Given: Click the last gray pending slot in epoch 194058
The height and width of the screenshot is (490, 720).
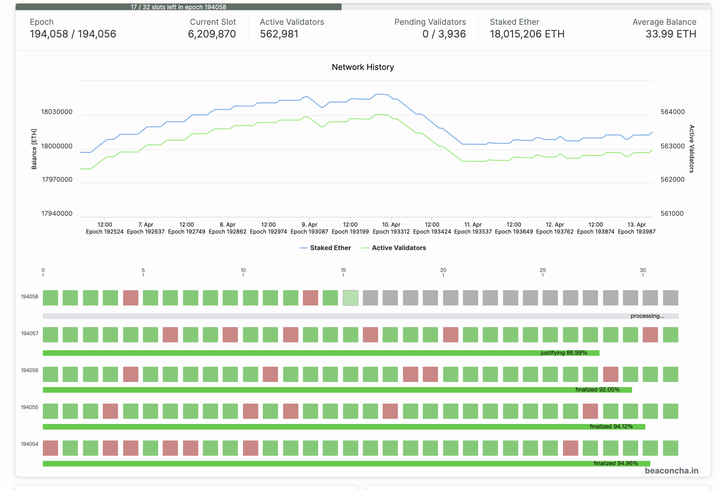Looking at the screenshot, I should click(x=670, y=297).
